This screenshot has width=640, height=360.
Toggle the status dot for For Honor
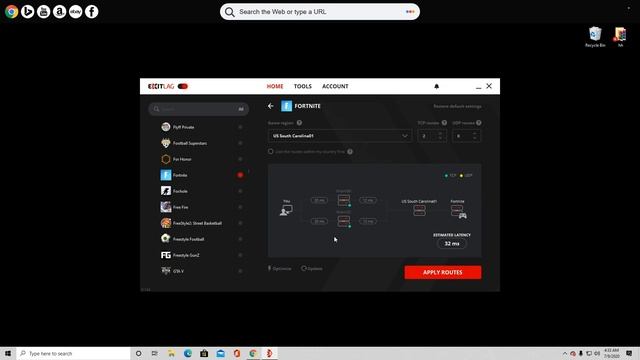click(240, 159)
